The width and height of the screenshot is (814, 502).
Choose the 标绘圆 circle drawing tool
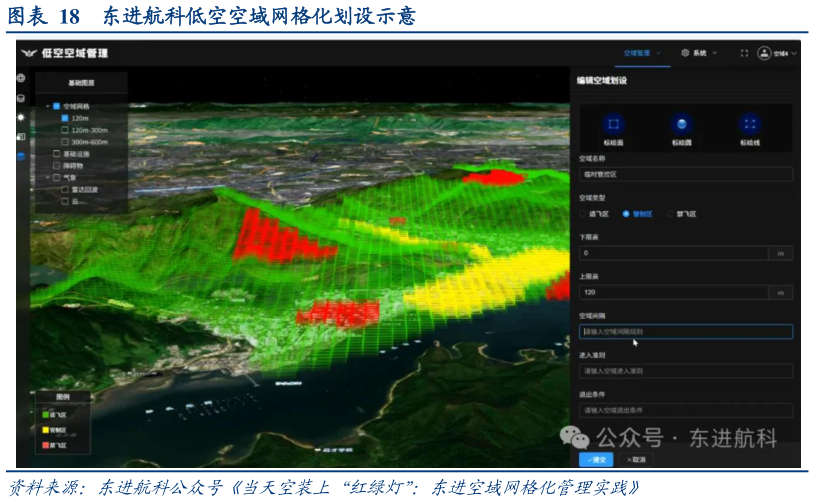[682, 124]
